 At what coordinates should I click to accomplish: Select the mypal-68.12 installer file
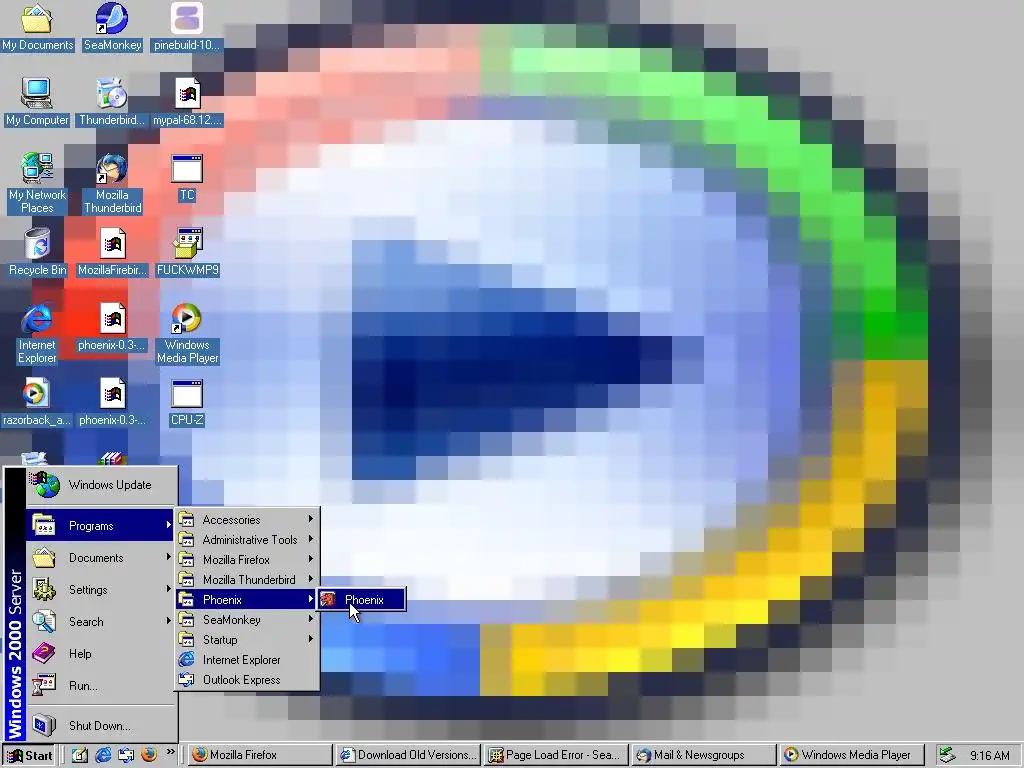pyautogui.click(x=187, y=101)
